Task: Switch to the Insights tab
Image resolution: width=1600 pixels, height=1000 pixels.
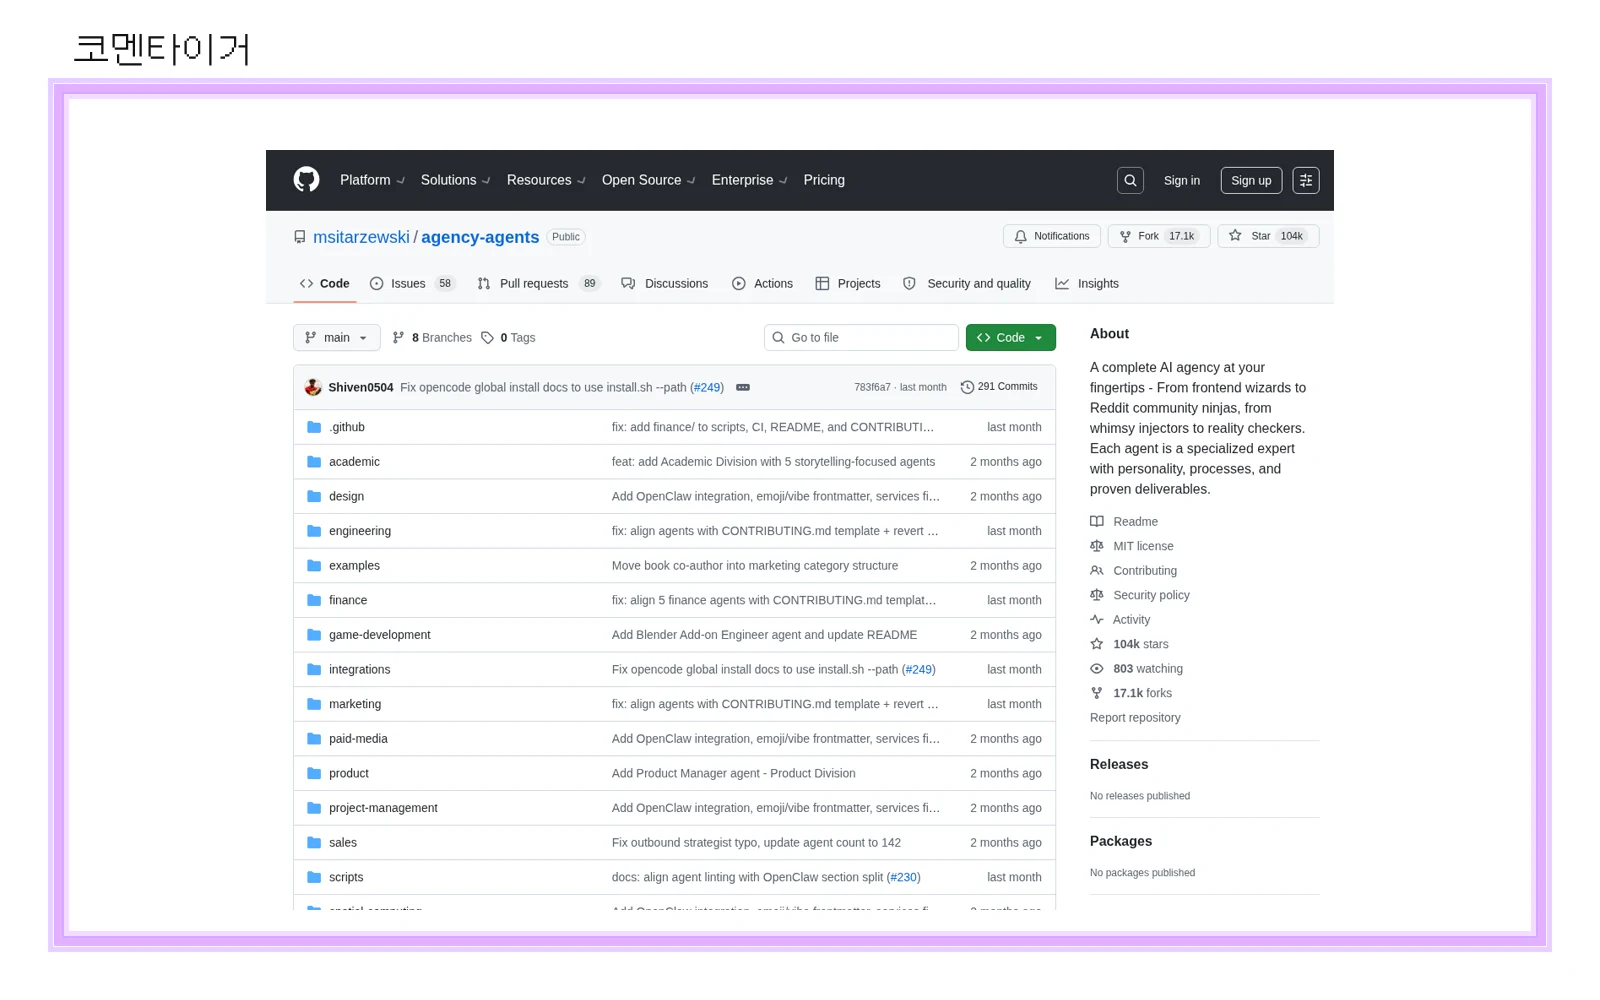Action: point(1087,284)
